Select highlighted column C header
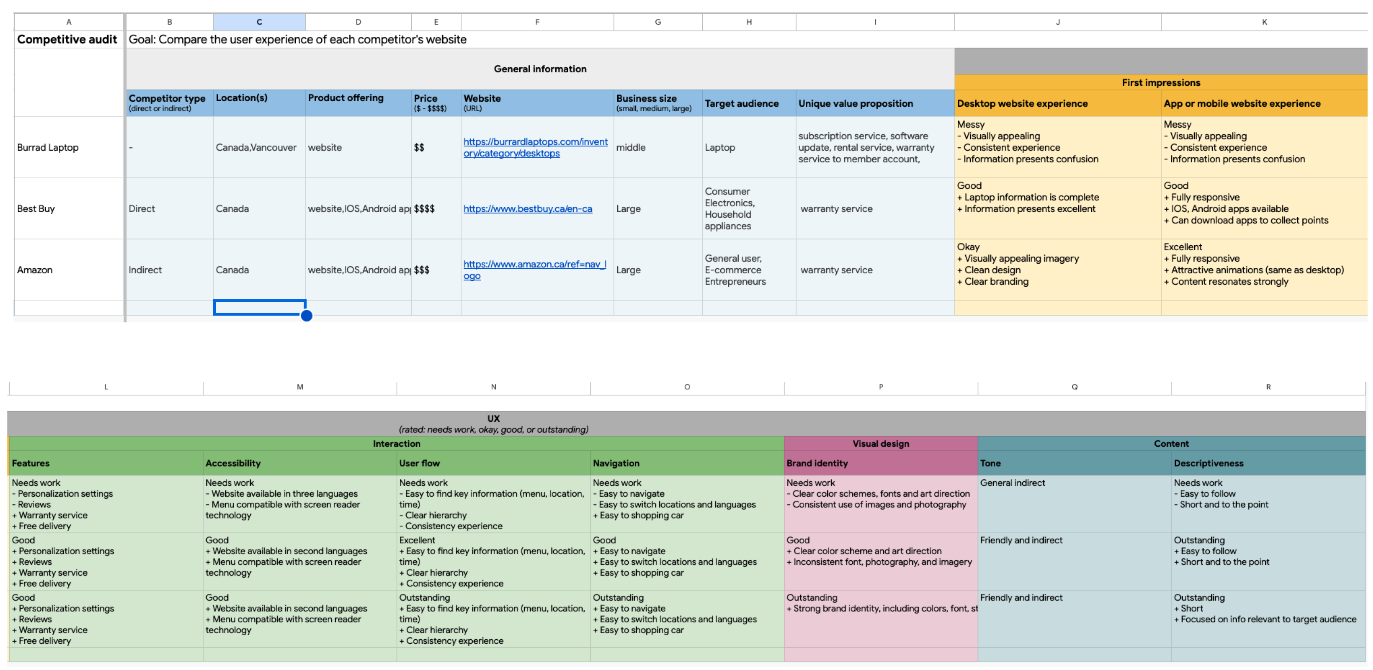This screenshot has height=670, width=1373. tap(259, 21)
